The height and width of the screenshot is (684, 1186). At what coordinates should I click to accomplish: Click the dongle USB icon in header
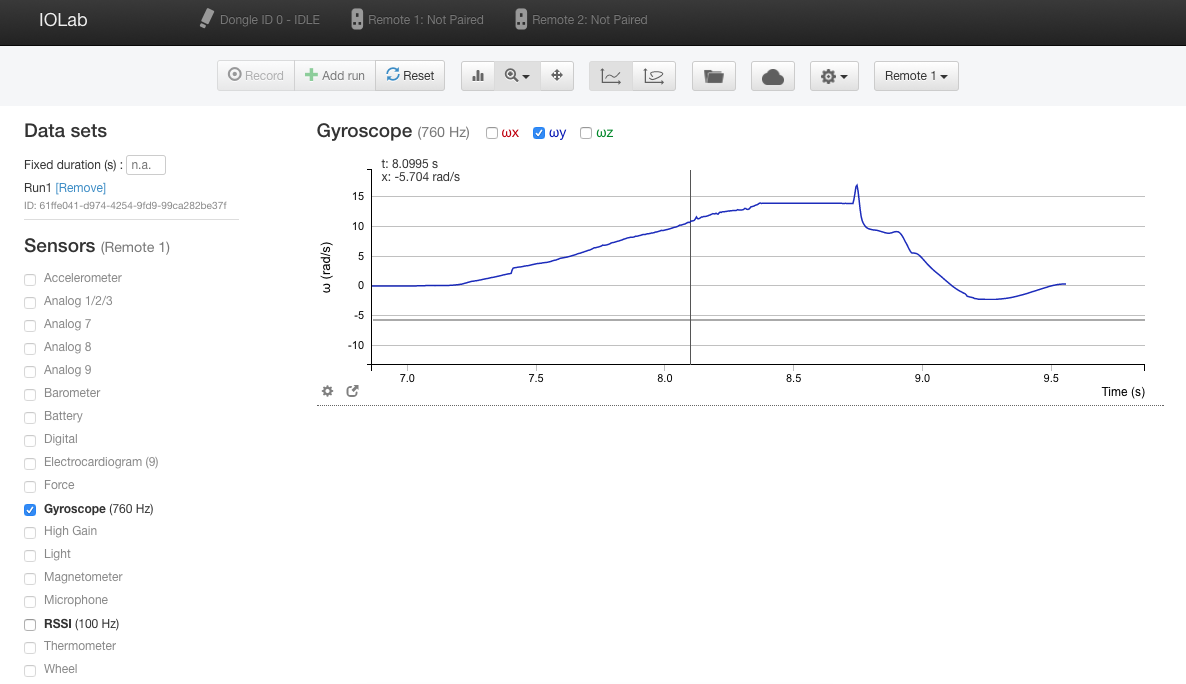206,19
